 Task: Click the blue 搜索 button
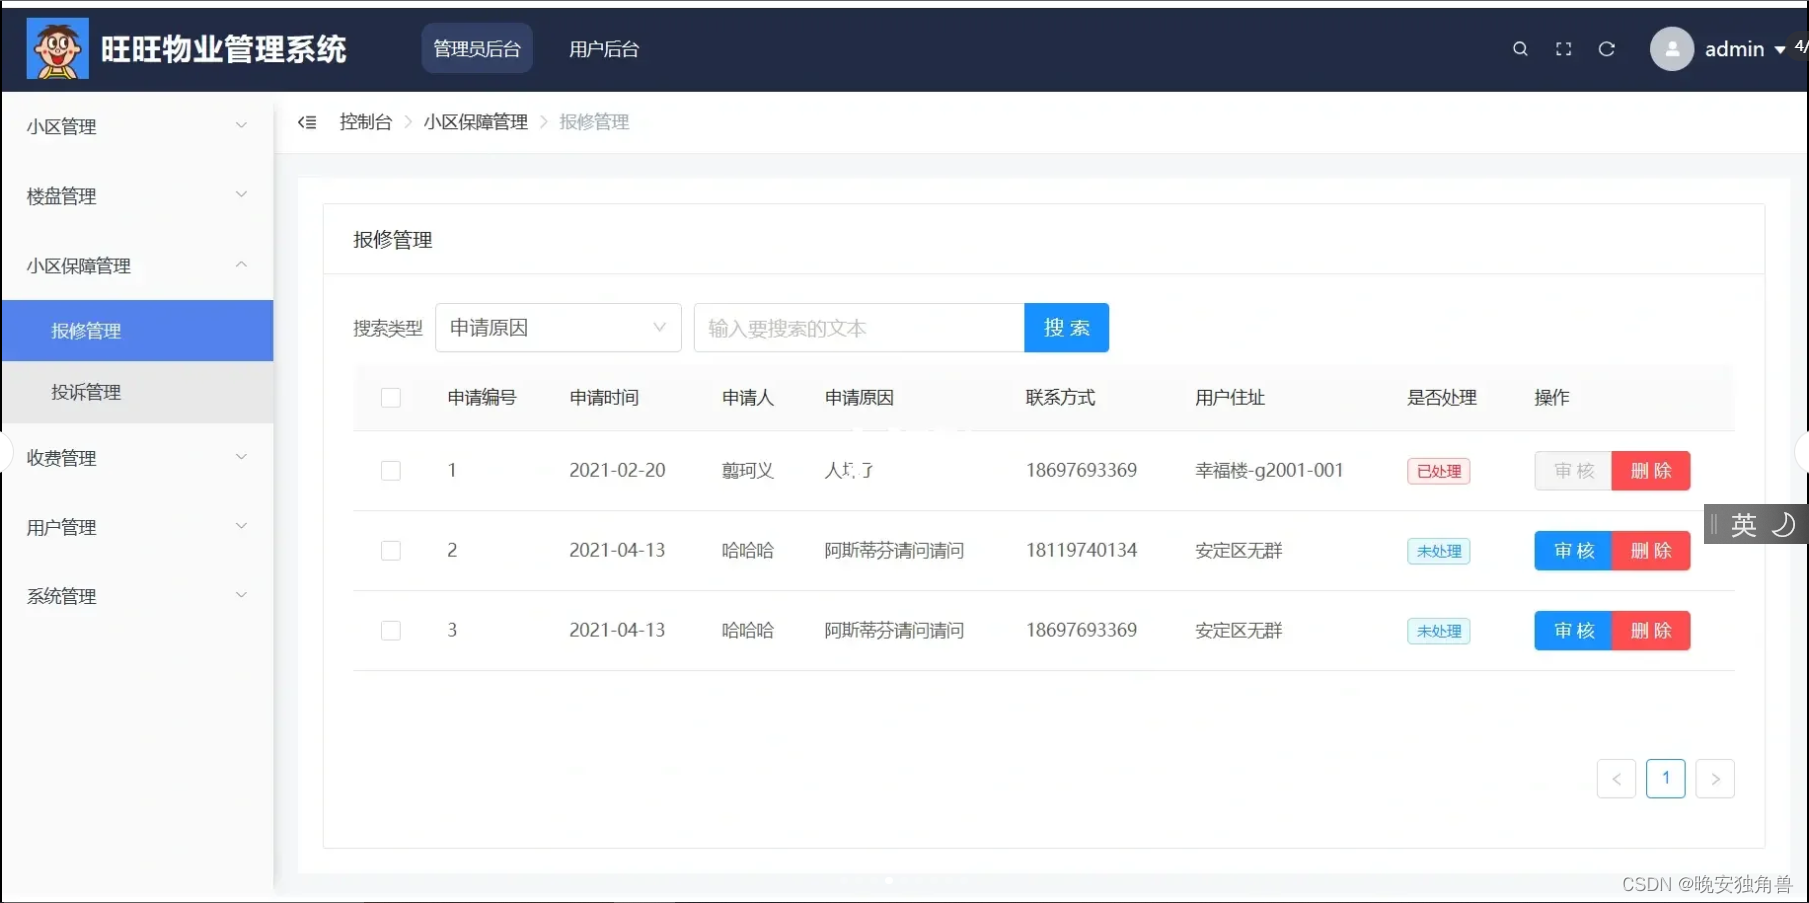tap(1066, 327)
